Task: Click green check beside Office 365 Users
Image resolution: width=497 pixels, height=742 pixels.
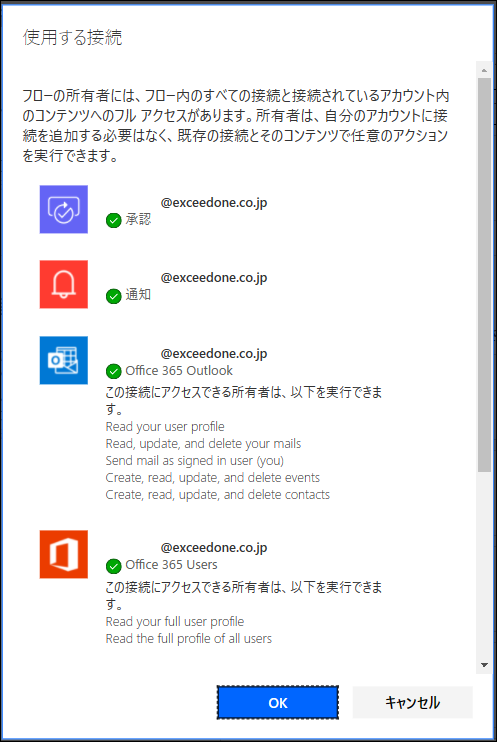Action: pyautogui.click(x=114, y=565)
